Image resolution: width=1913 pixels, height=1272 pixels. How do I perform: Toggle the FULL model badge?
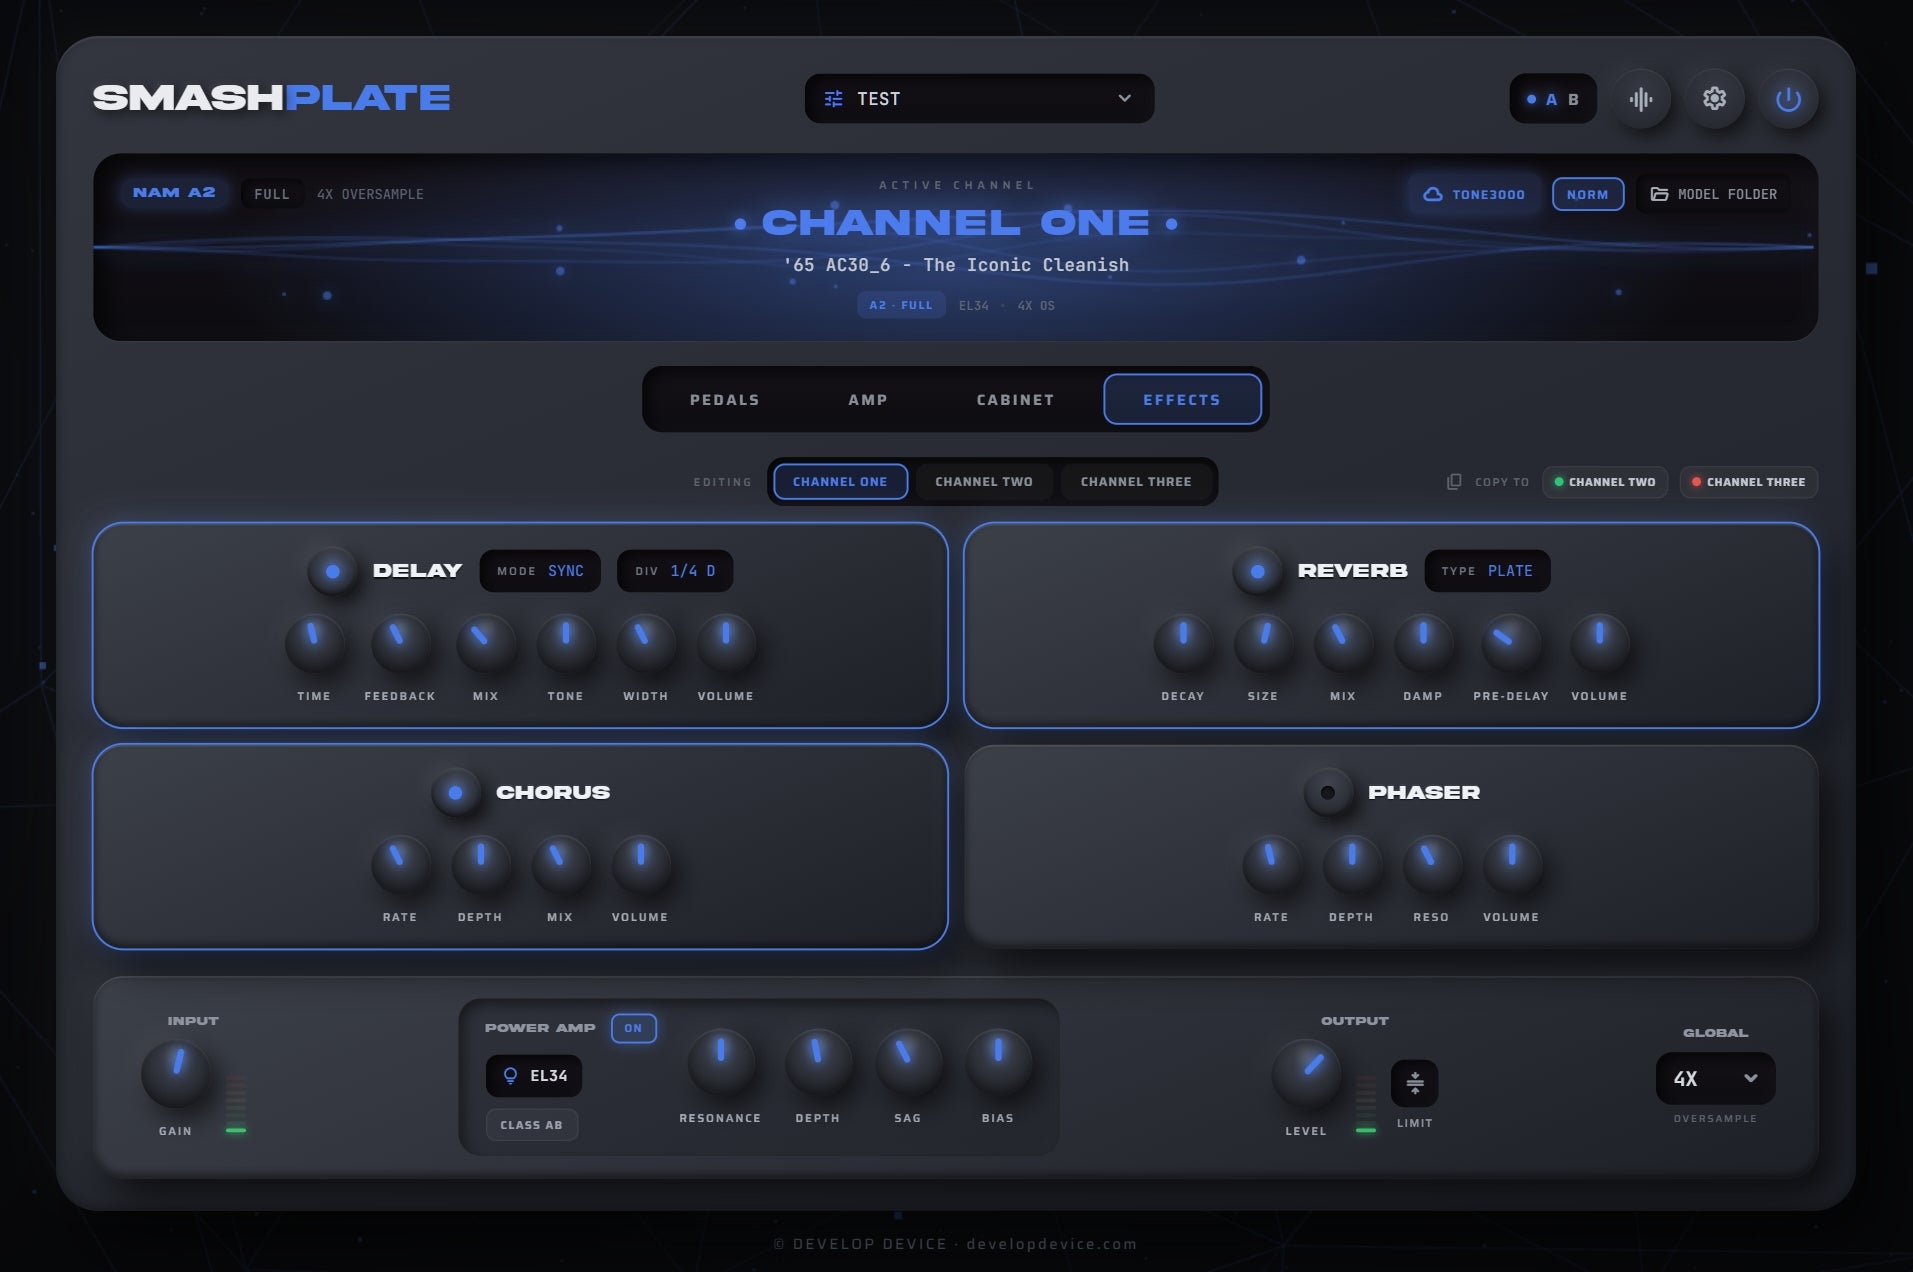coord(272,194)
